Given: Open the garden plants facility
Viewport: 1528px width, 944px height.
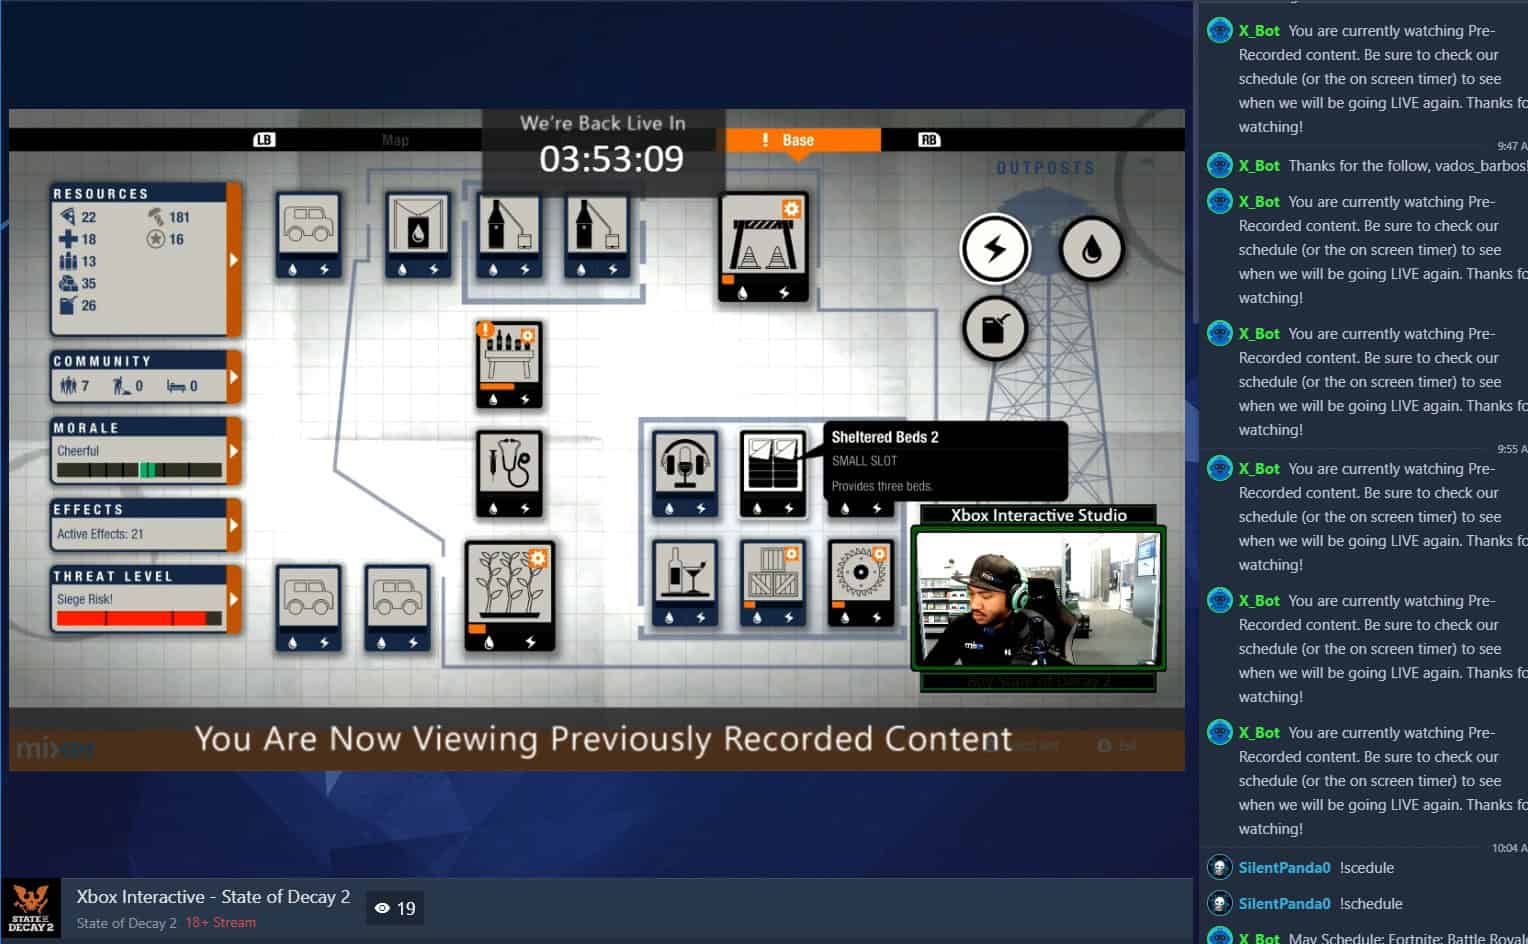Looking at the screenshot, I should 509,599.
